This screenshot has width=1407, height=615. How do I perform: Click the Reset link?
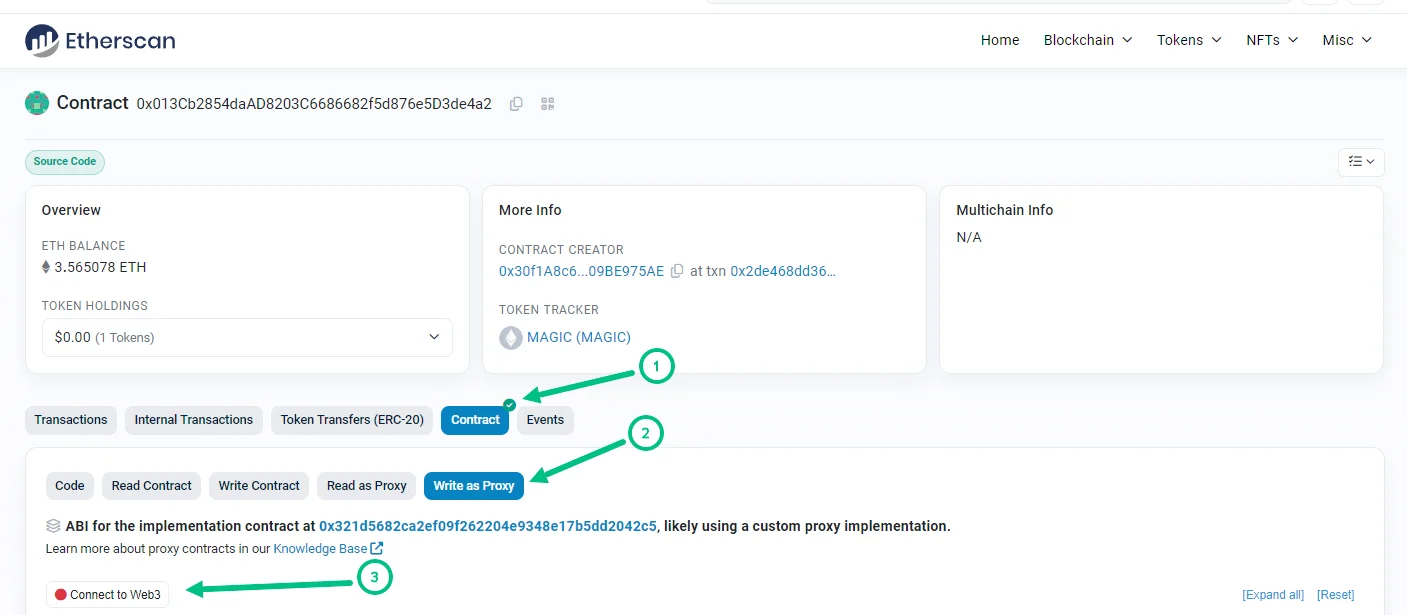[1336, 595]
